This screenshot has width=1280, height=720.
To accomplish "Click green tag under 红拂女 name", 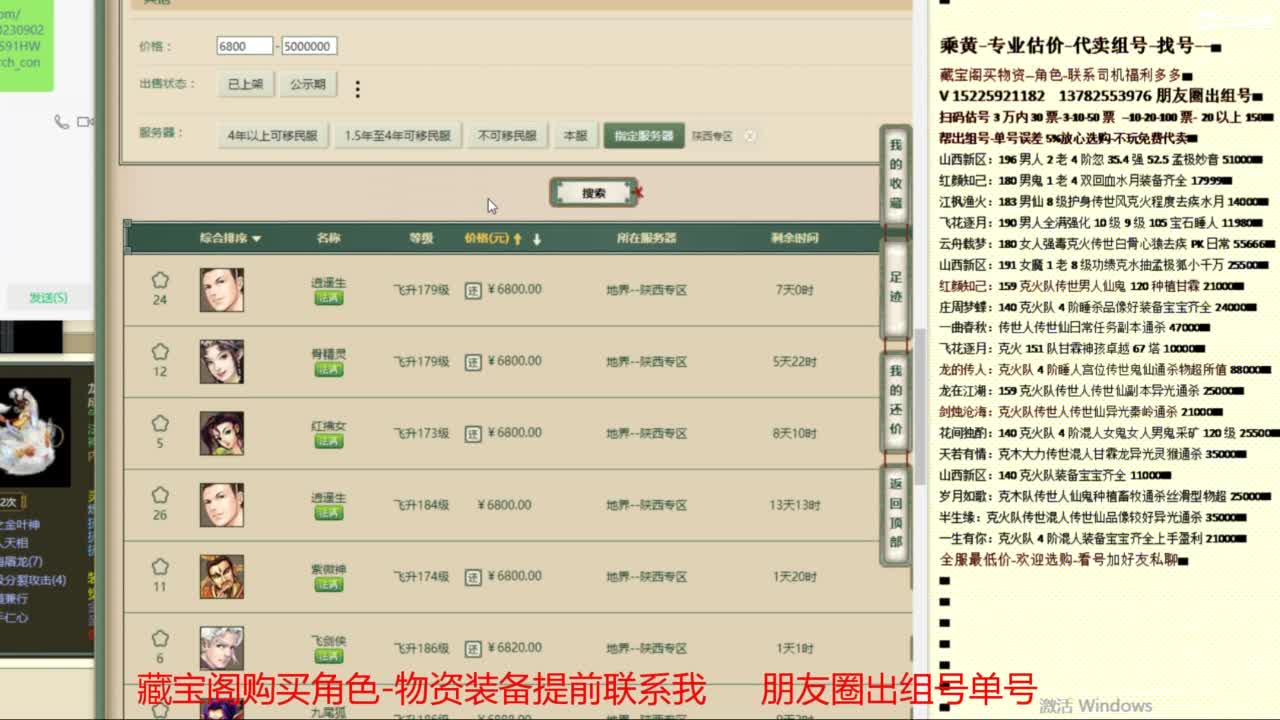I will (x=328, y=442).
